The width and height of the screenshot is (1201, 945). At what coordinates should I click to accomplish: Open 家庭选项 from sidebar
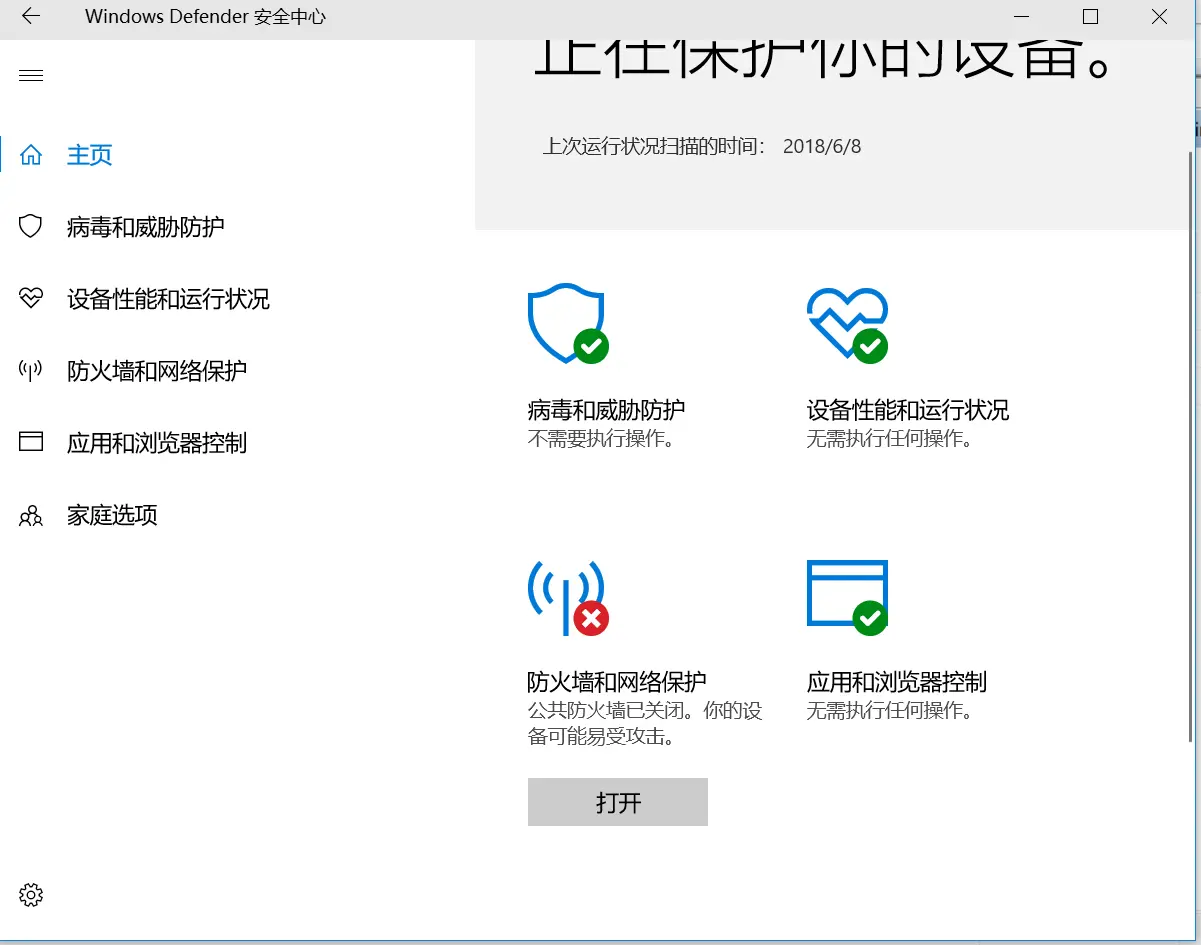click(x=112, y=515)
